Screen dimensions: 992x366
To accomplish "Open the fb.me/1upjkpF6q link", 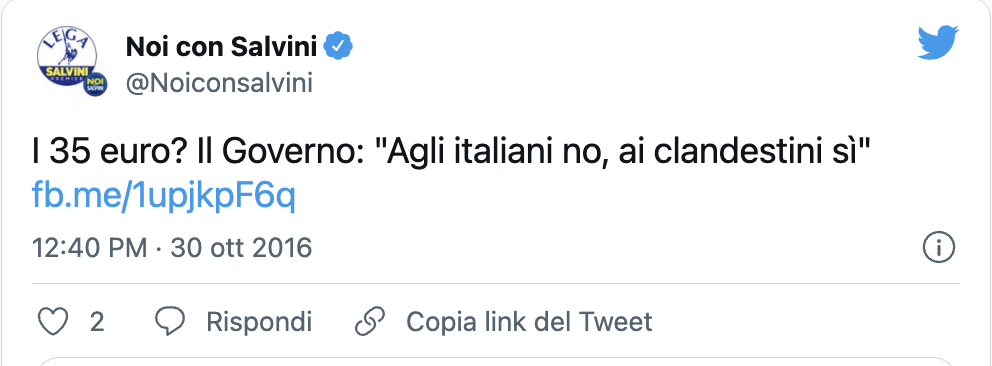I will tap(164, 198).
